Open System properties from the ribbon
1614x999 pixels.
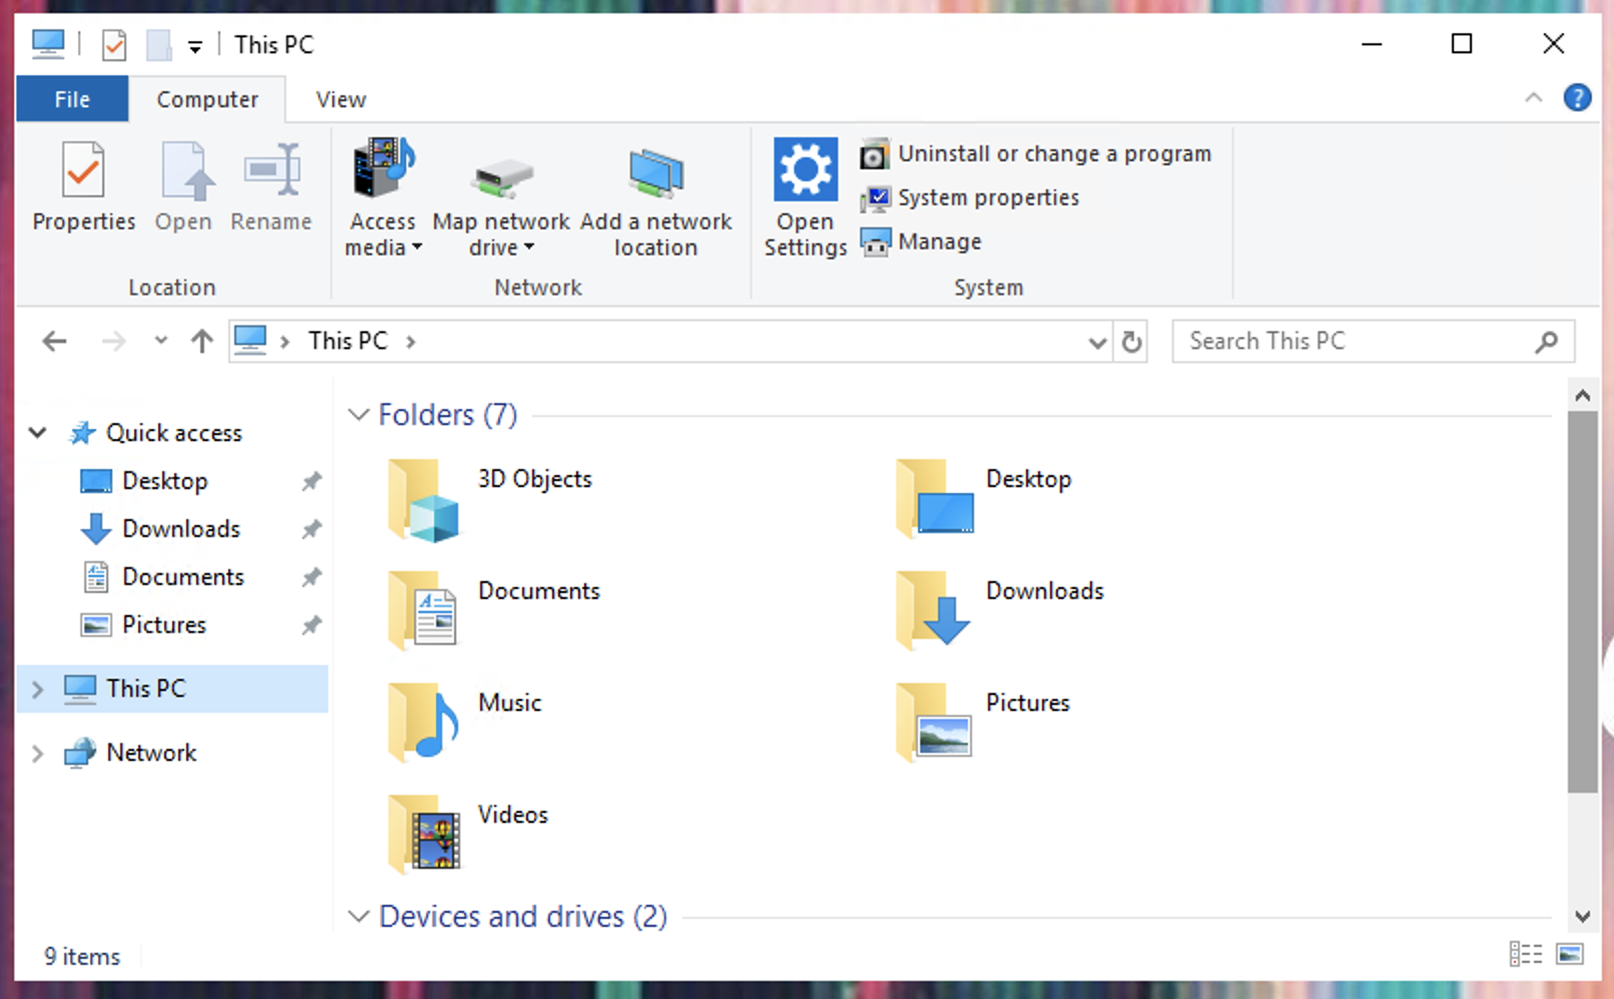coord(970,198)
